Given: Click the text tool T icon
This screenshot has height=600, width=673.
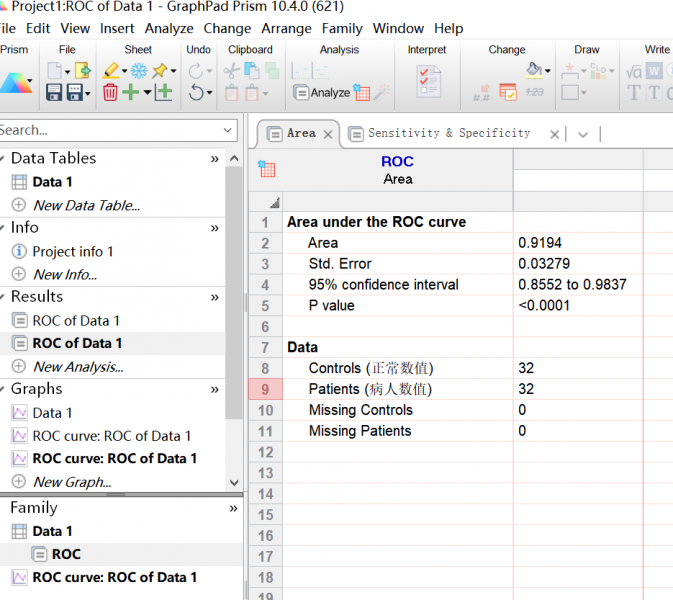Looking at the screenshot, I should click(x=634, y=92).
